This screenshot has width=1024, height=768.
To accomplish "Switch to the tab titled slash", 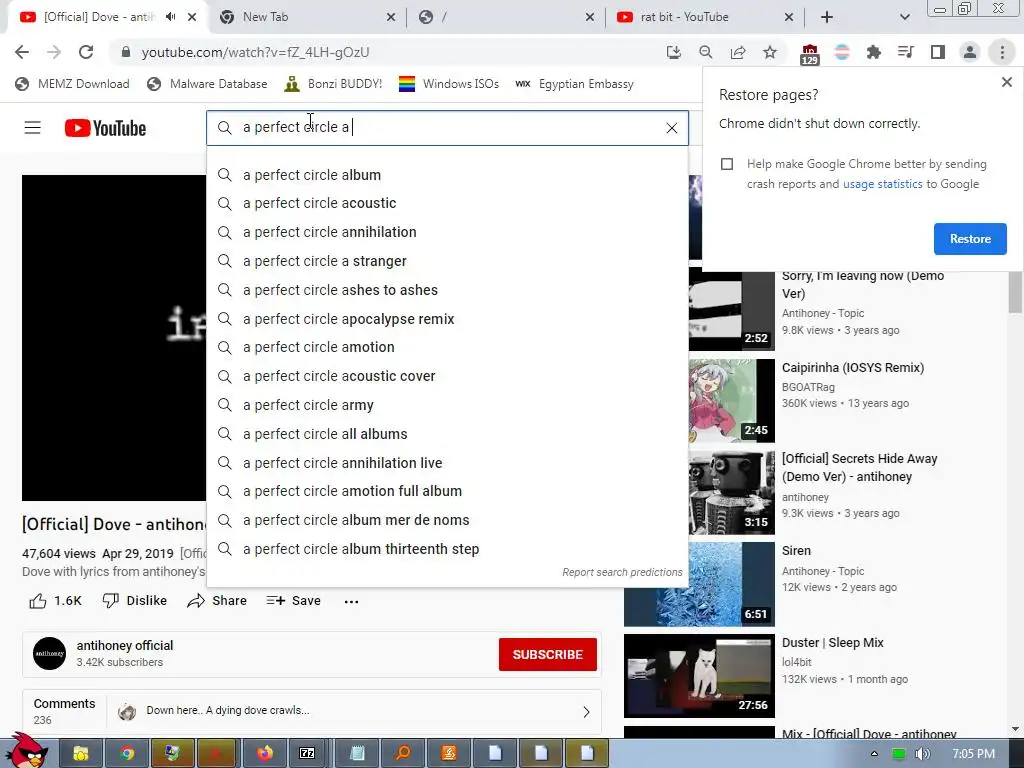I will [506, 17].
